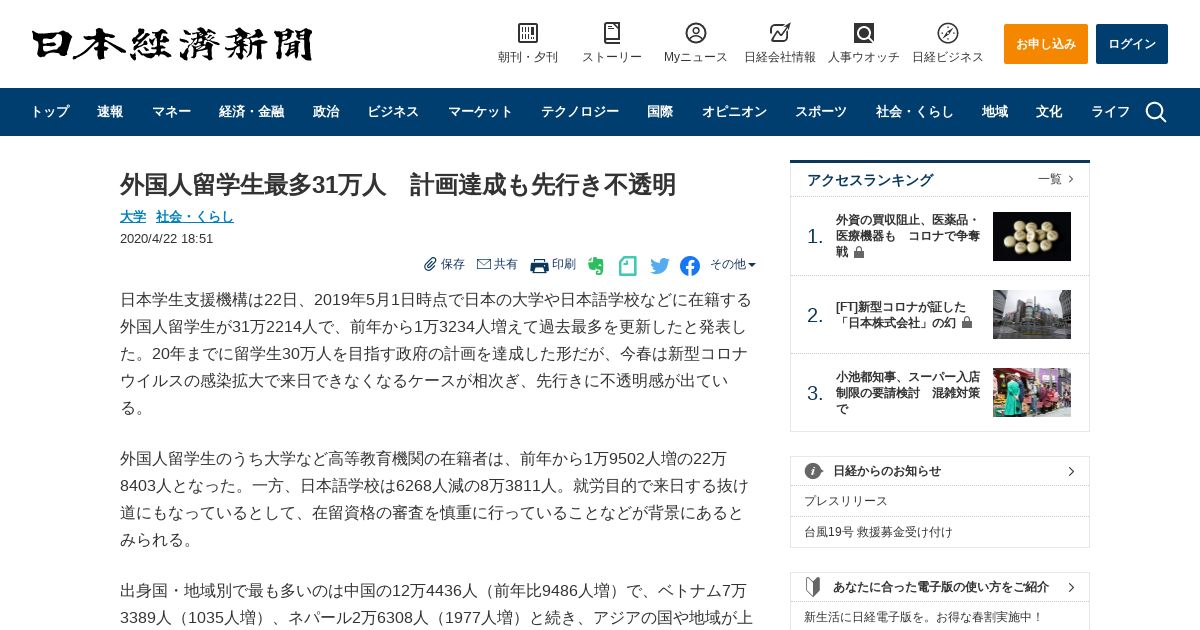Click the 印刷 printer icon

coord(539,265)
